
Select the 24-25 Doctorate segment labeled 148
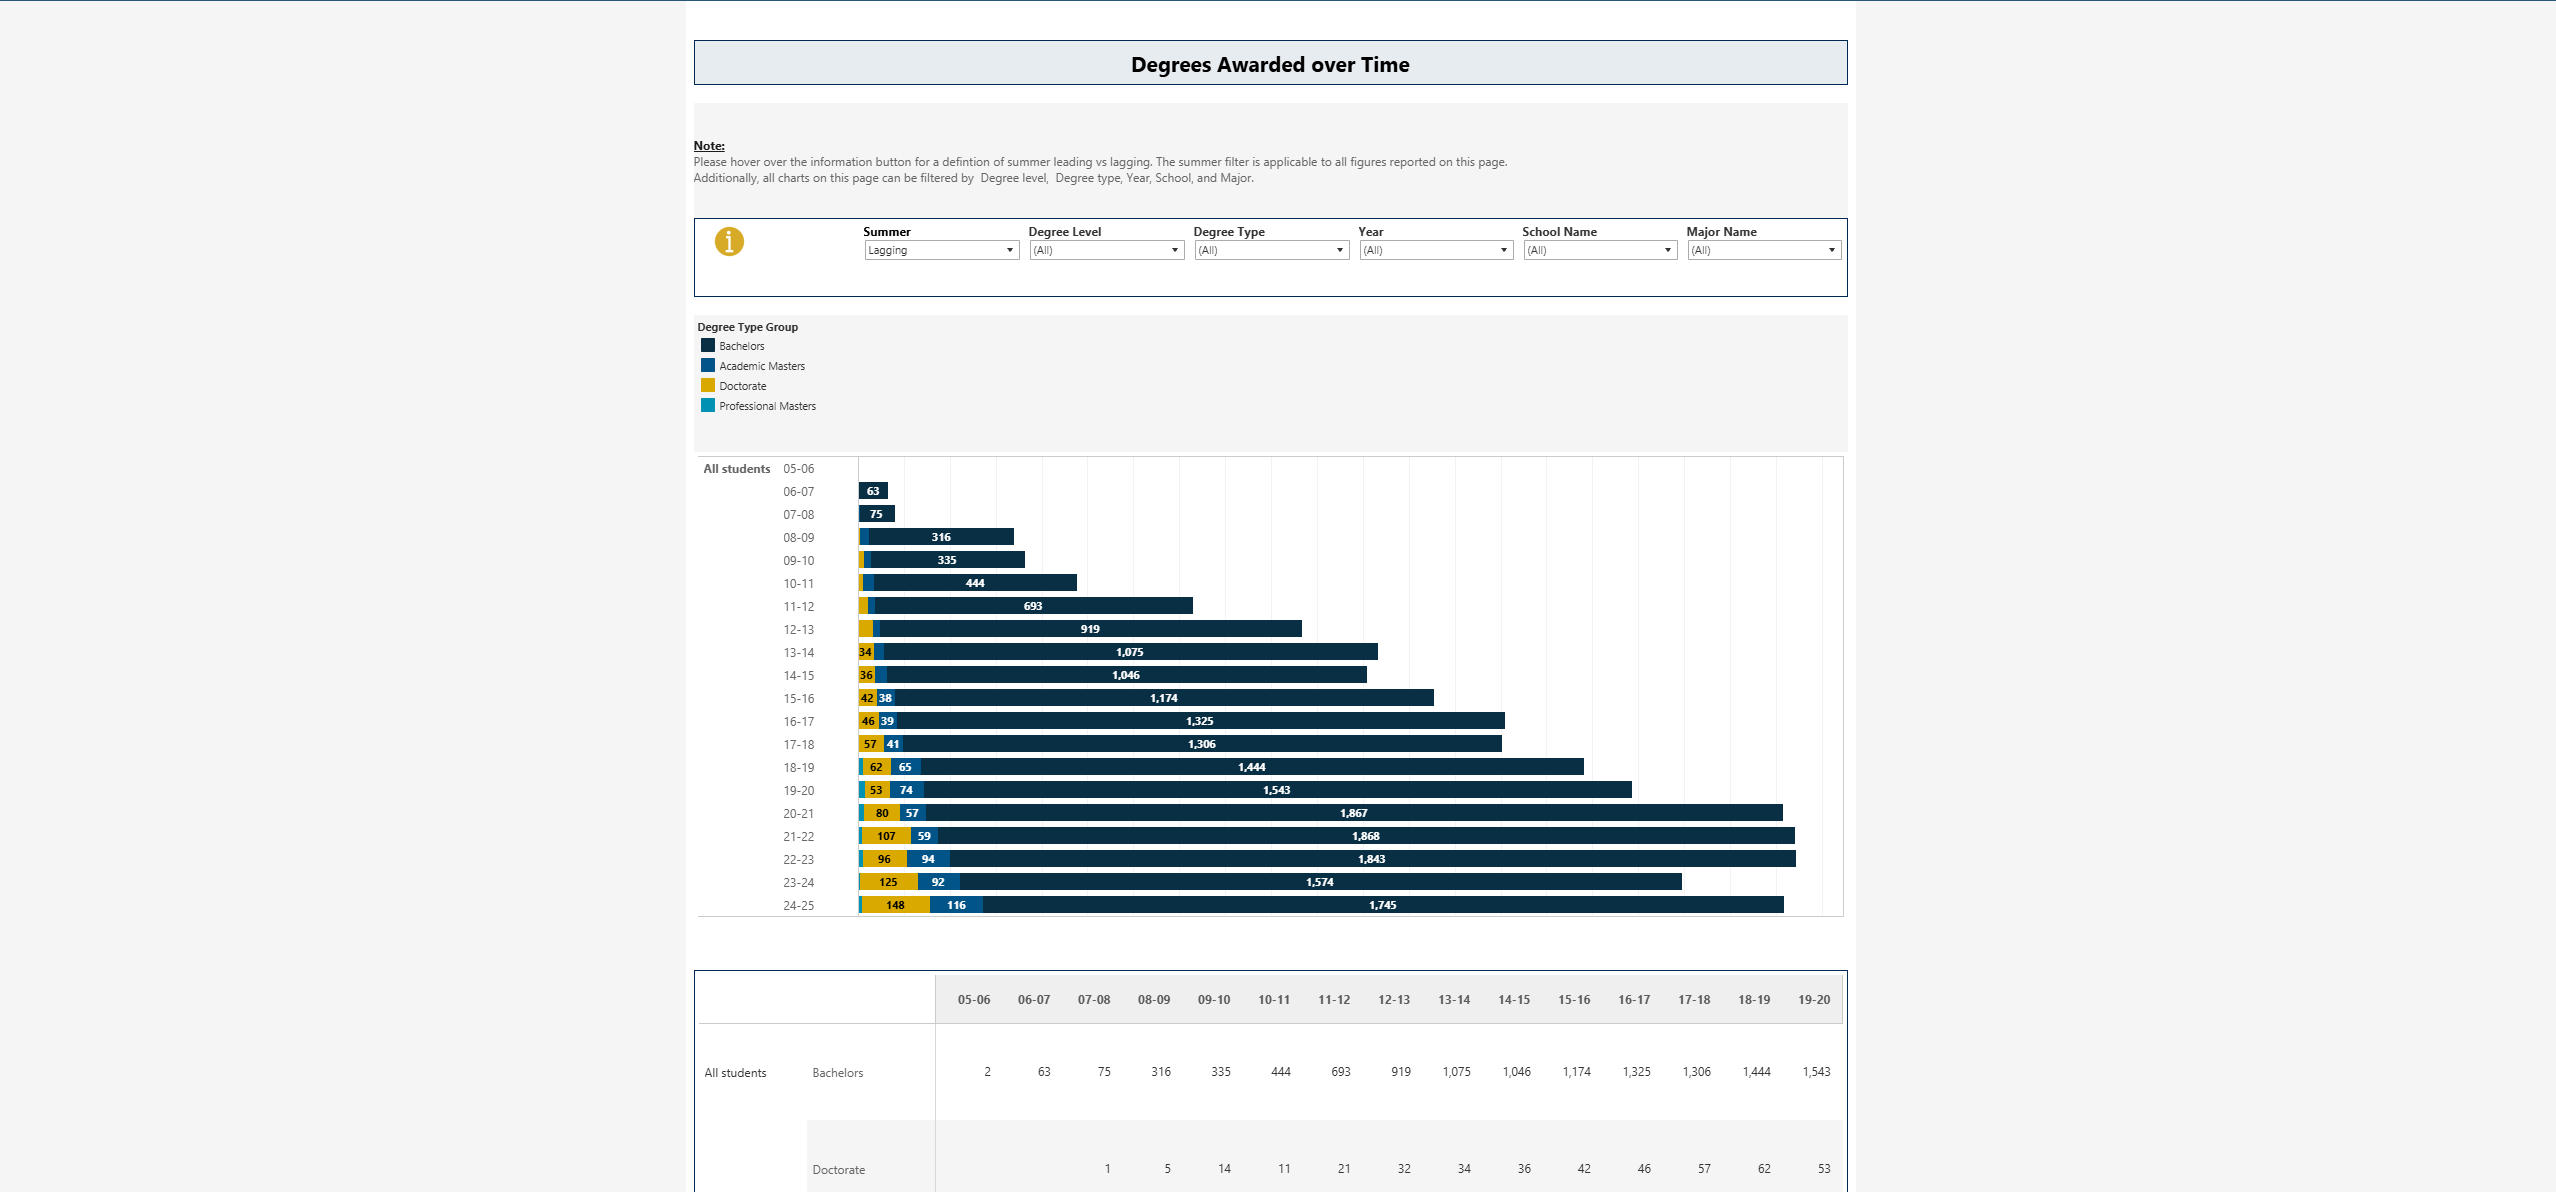[895, 905]
